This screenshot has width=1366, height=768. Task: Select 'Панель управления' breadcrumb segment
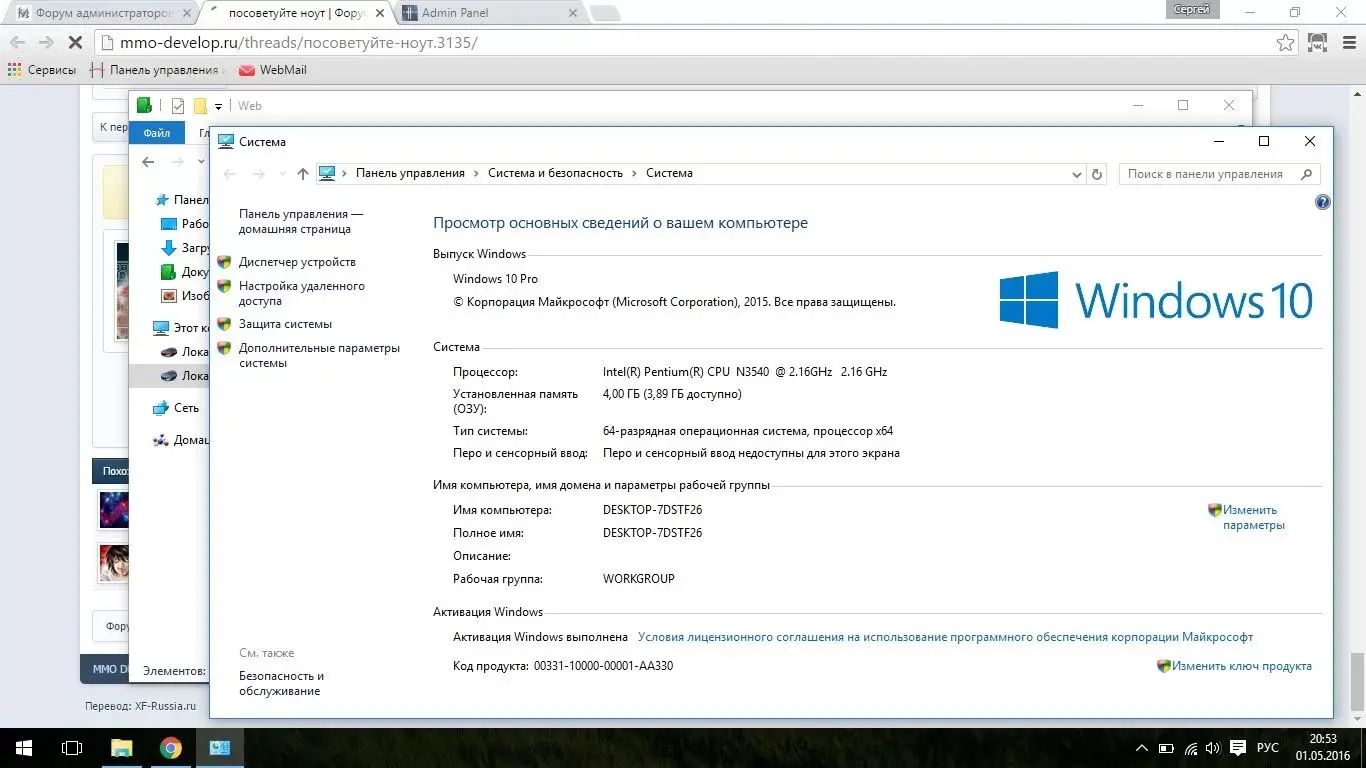click(410, 173)
